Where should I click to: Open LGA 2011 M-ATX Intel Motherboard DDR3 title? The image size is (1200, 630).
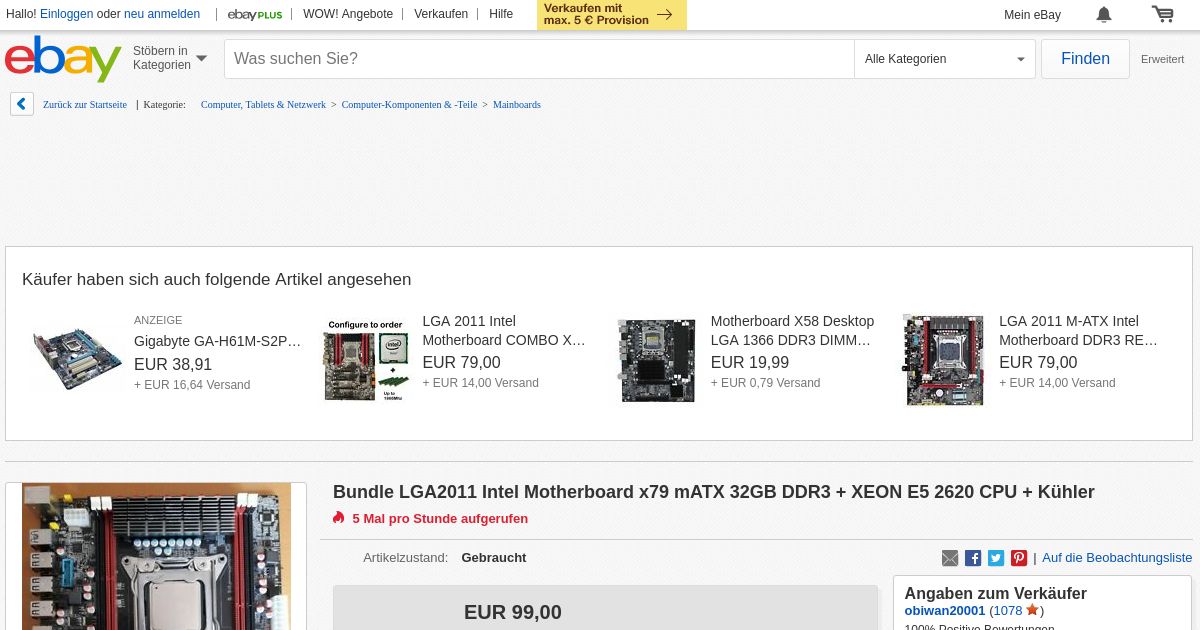1078,330
